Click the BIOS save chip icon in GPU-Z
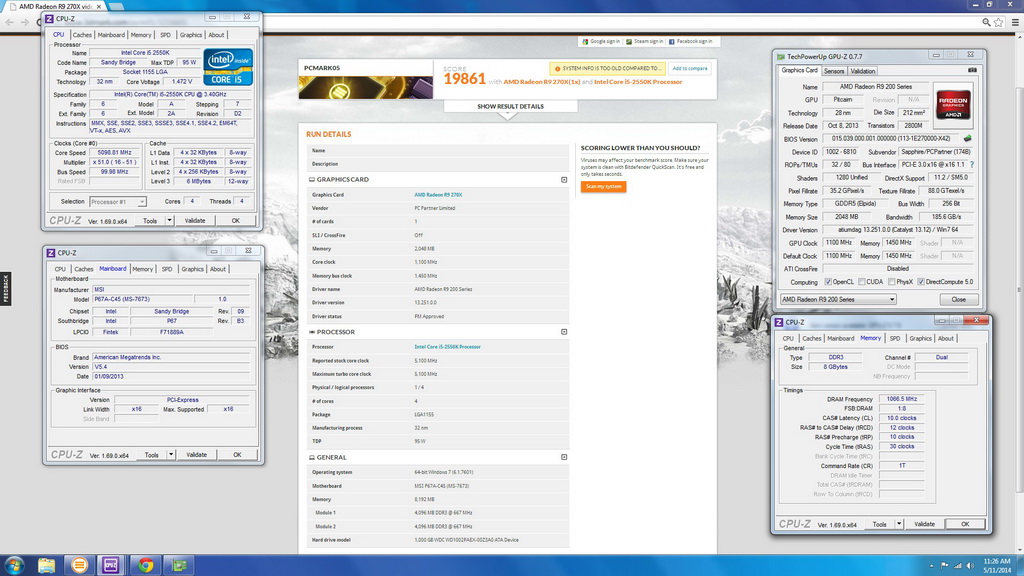This screenshot has height=576, width=1024. pos(968,138)
